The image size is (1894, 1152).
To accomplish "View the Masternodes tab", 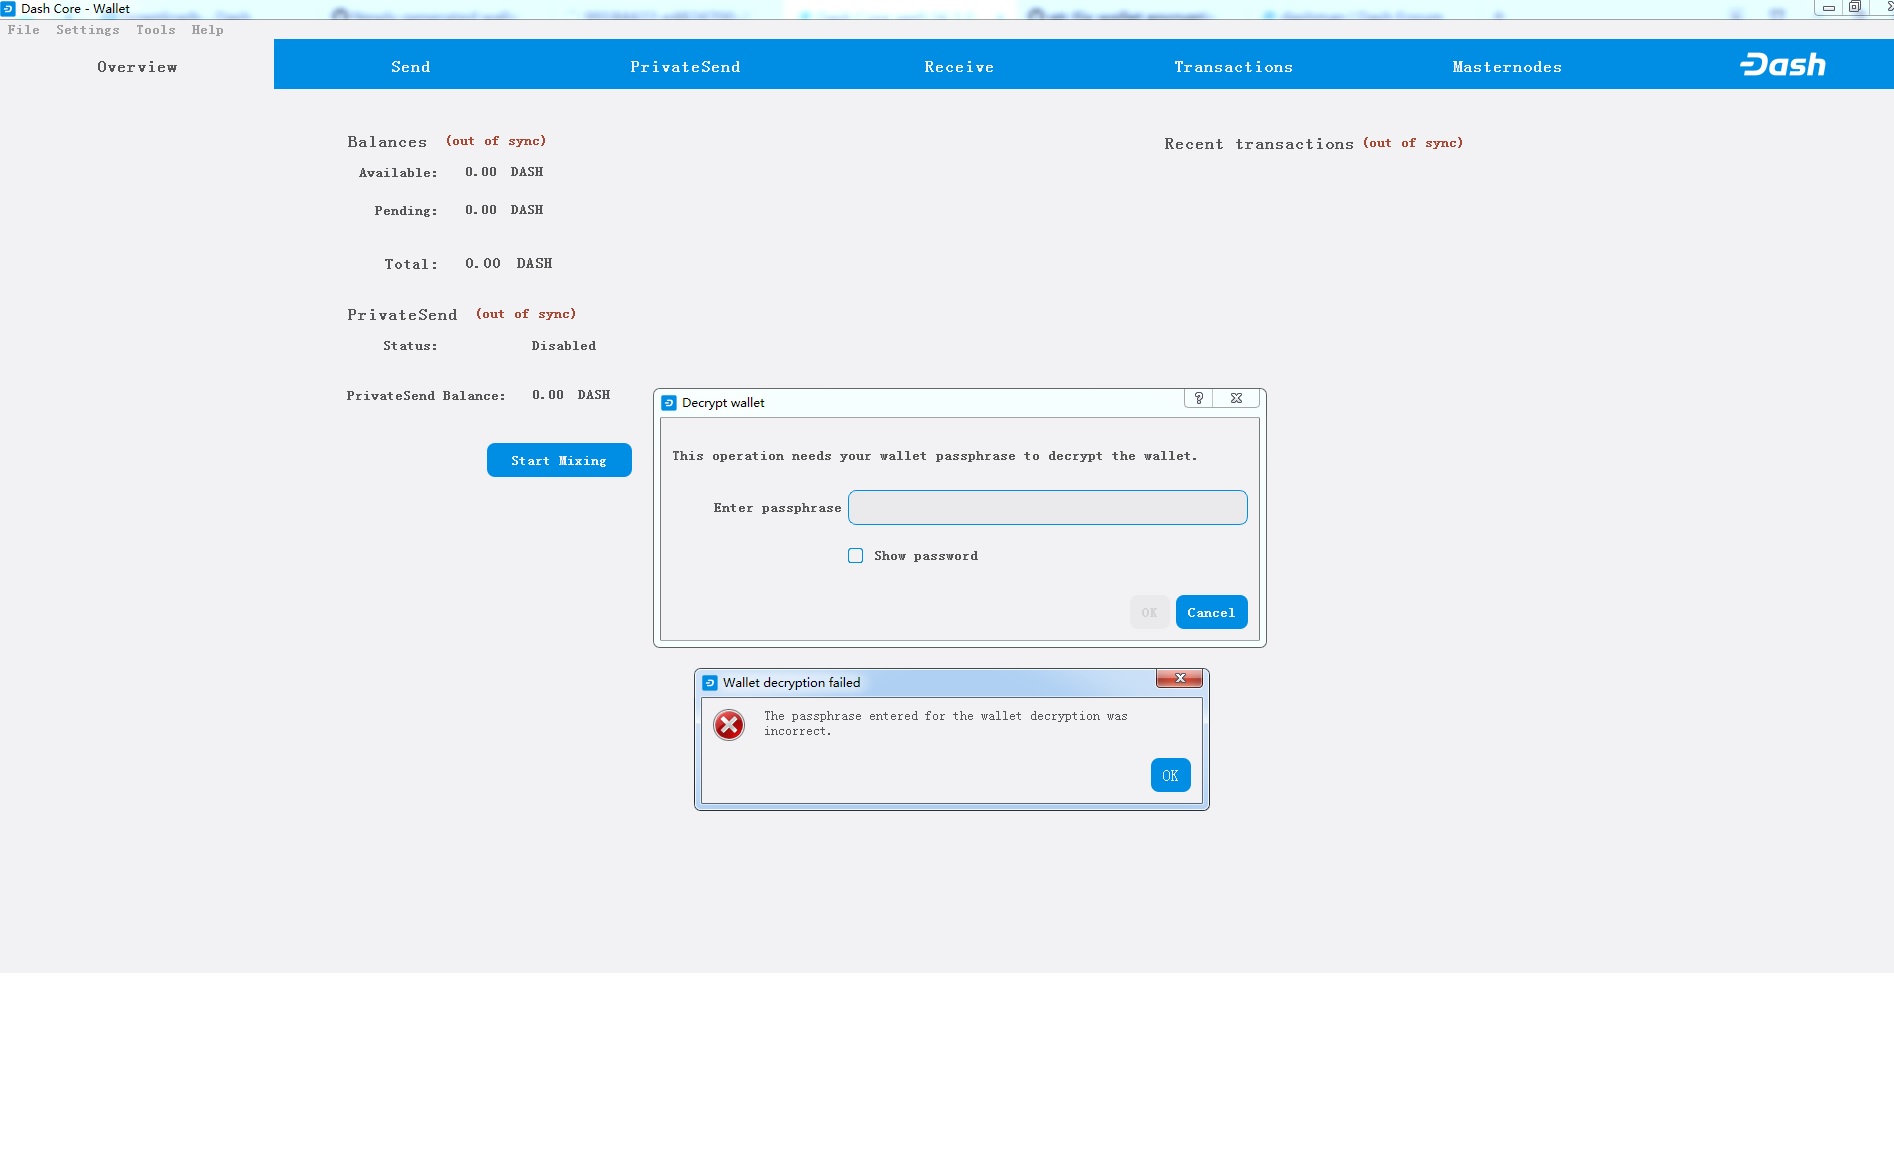I will click(x=1507, y=66).
